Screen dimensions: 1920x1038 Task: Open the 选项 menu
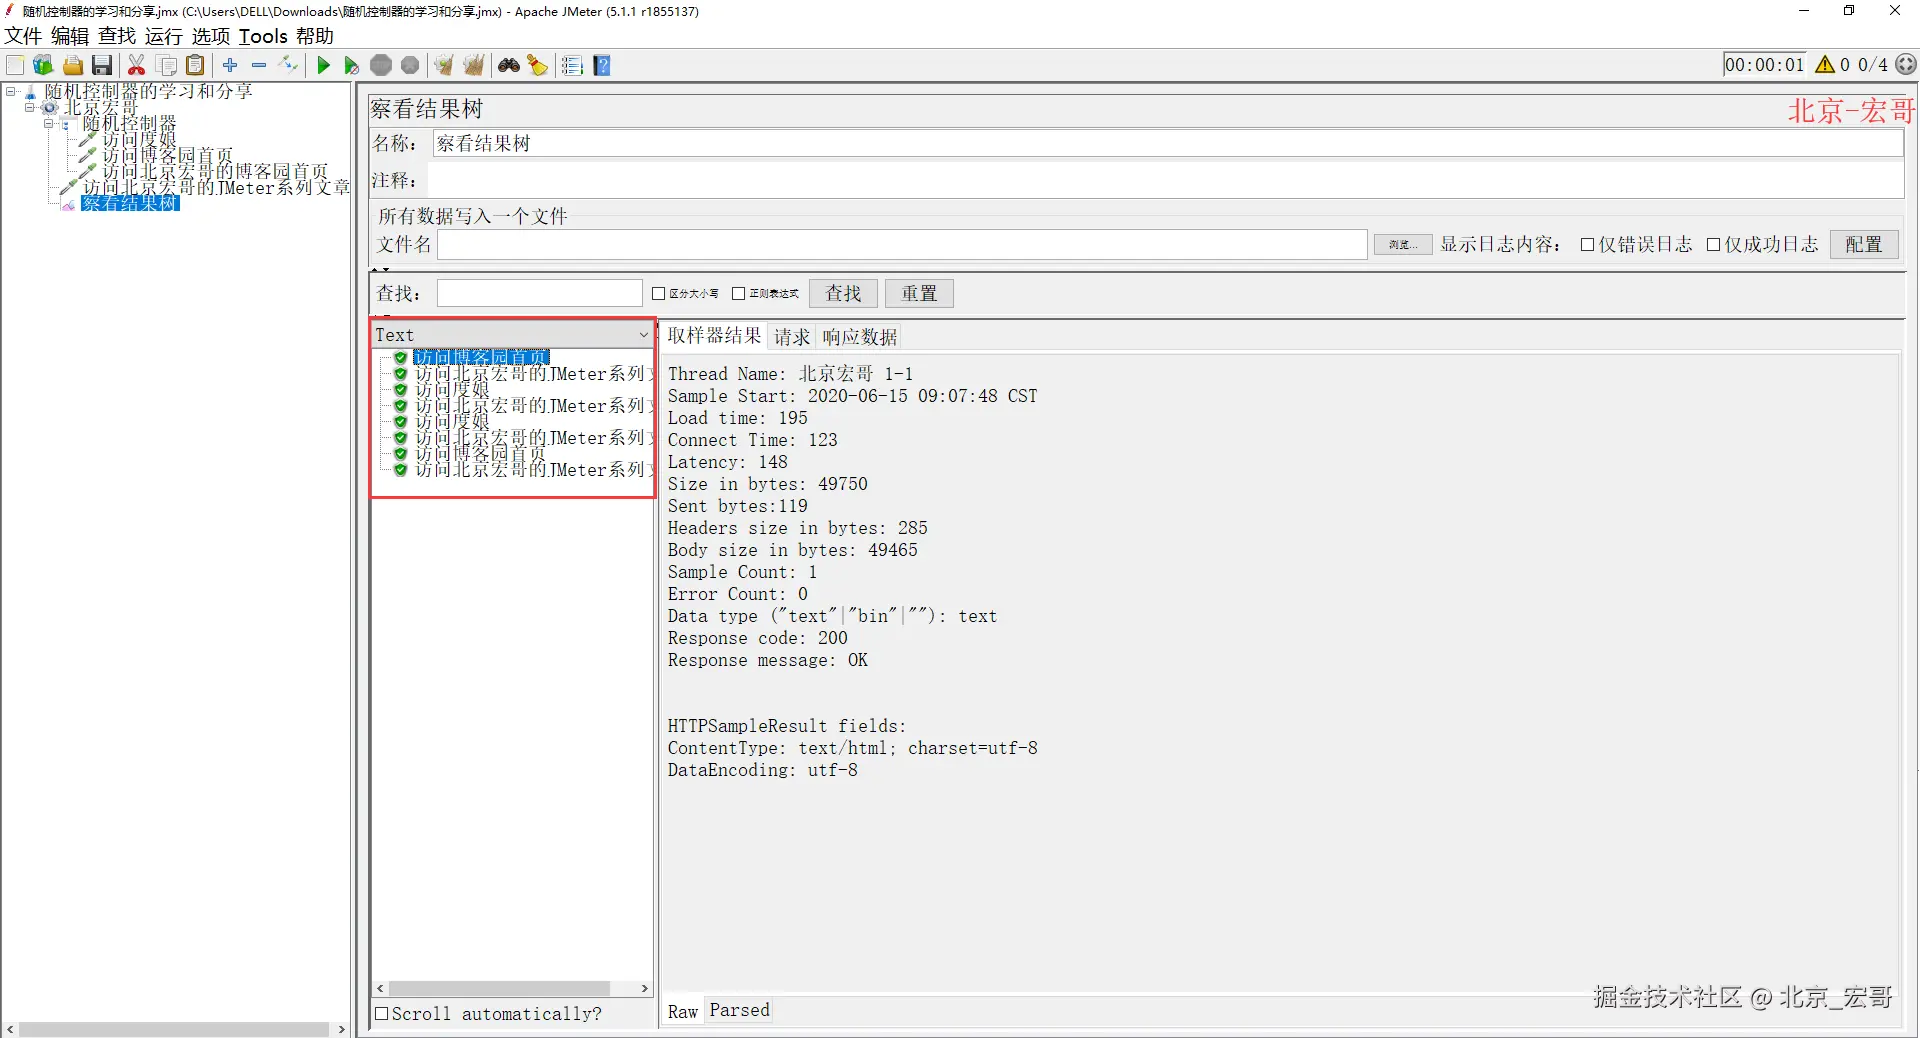[x=211, y=36]
